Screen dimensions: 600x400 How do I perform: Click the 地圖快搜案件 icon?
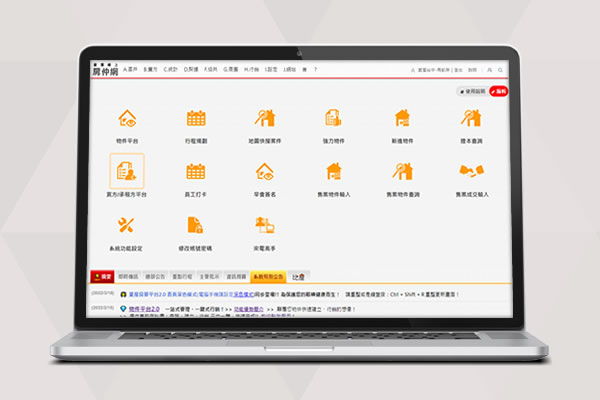point(264,119)
